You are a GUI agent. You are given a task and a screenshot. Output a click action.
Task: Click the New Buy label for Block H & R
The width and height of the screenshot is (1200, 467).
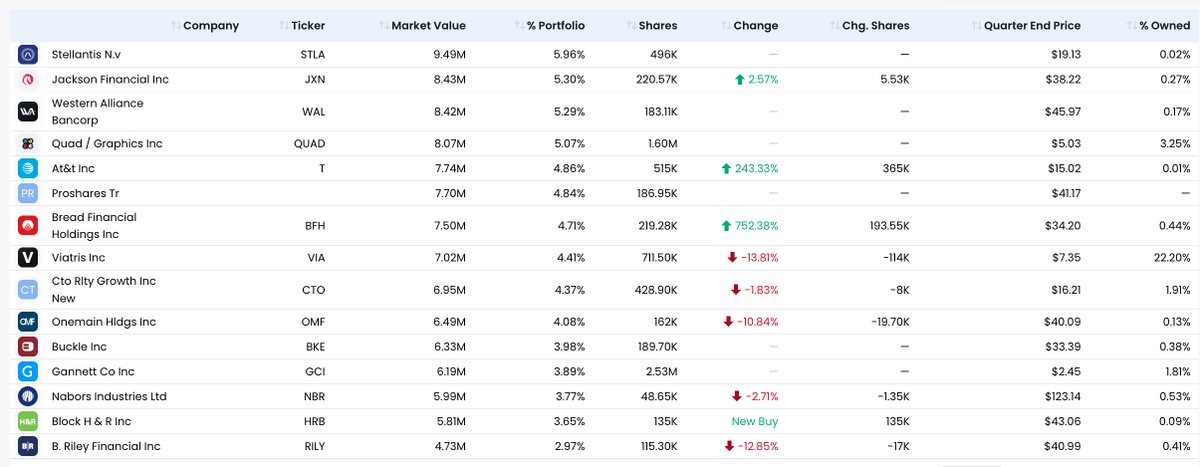(755, 421)
